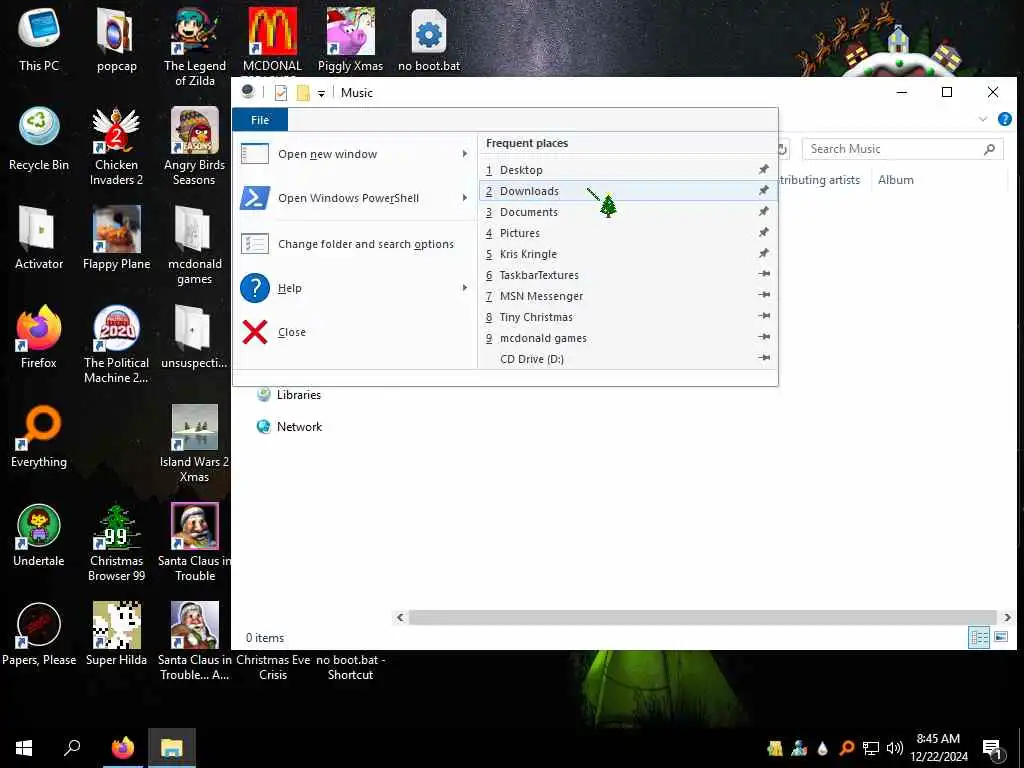This screenshot has height=768, width=1024.
Task: Expand the ribbon chevron
Action: (x=982, y=119)
